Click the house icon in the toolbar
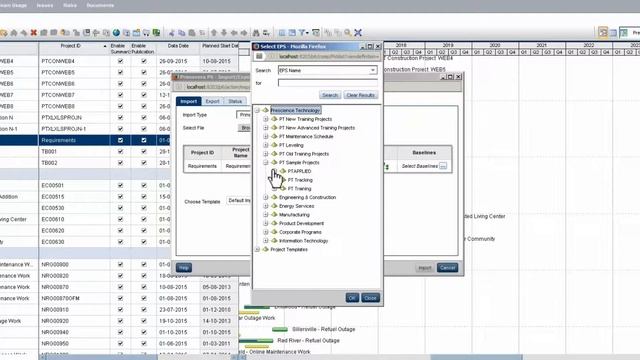640x360 pixels. (14, 33)
